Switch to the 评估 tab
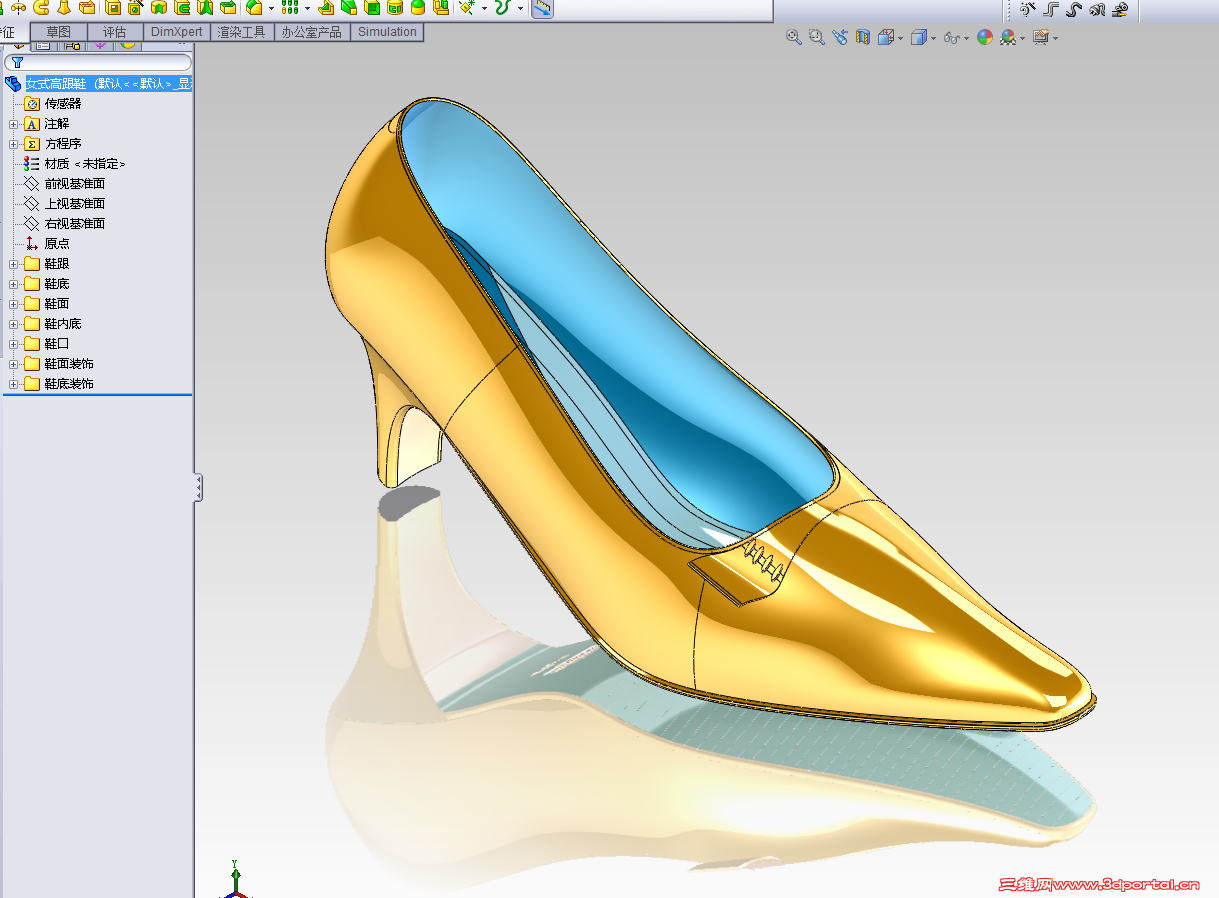This screenshot has width=1219, height=898. click(115, 32)
